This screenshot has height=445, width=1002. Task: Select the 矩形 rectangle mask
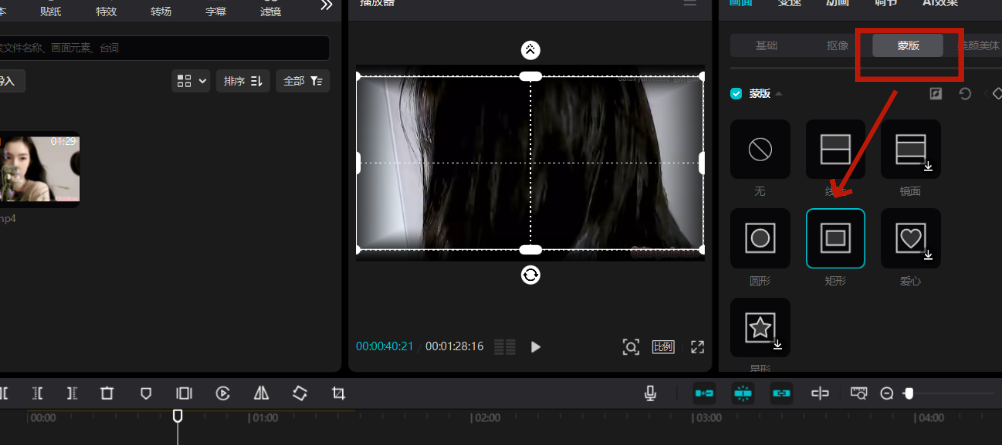tap(835, 238)
